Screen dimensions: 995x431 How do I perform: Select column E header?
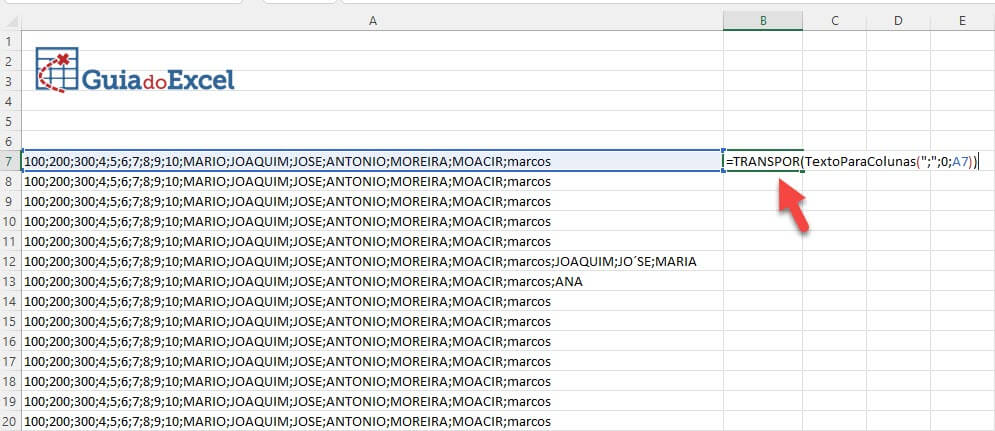(962, 21)
